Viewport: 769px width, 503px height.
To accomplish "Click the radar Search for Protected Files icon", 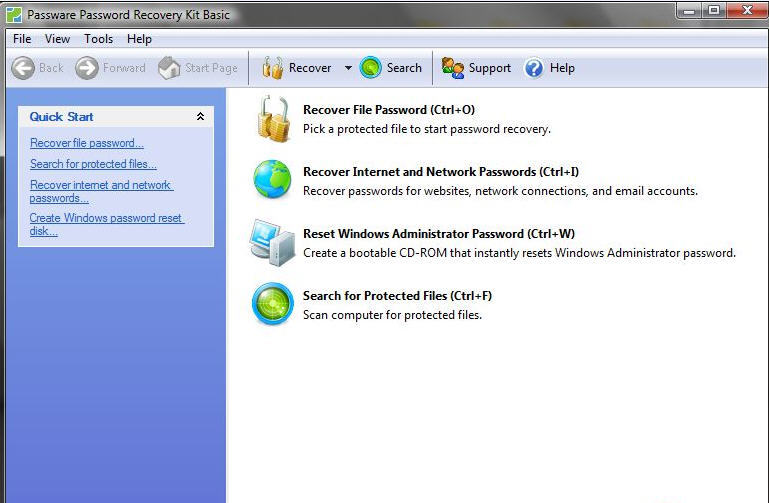I will point(273,304).
